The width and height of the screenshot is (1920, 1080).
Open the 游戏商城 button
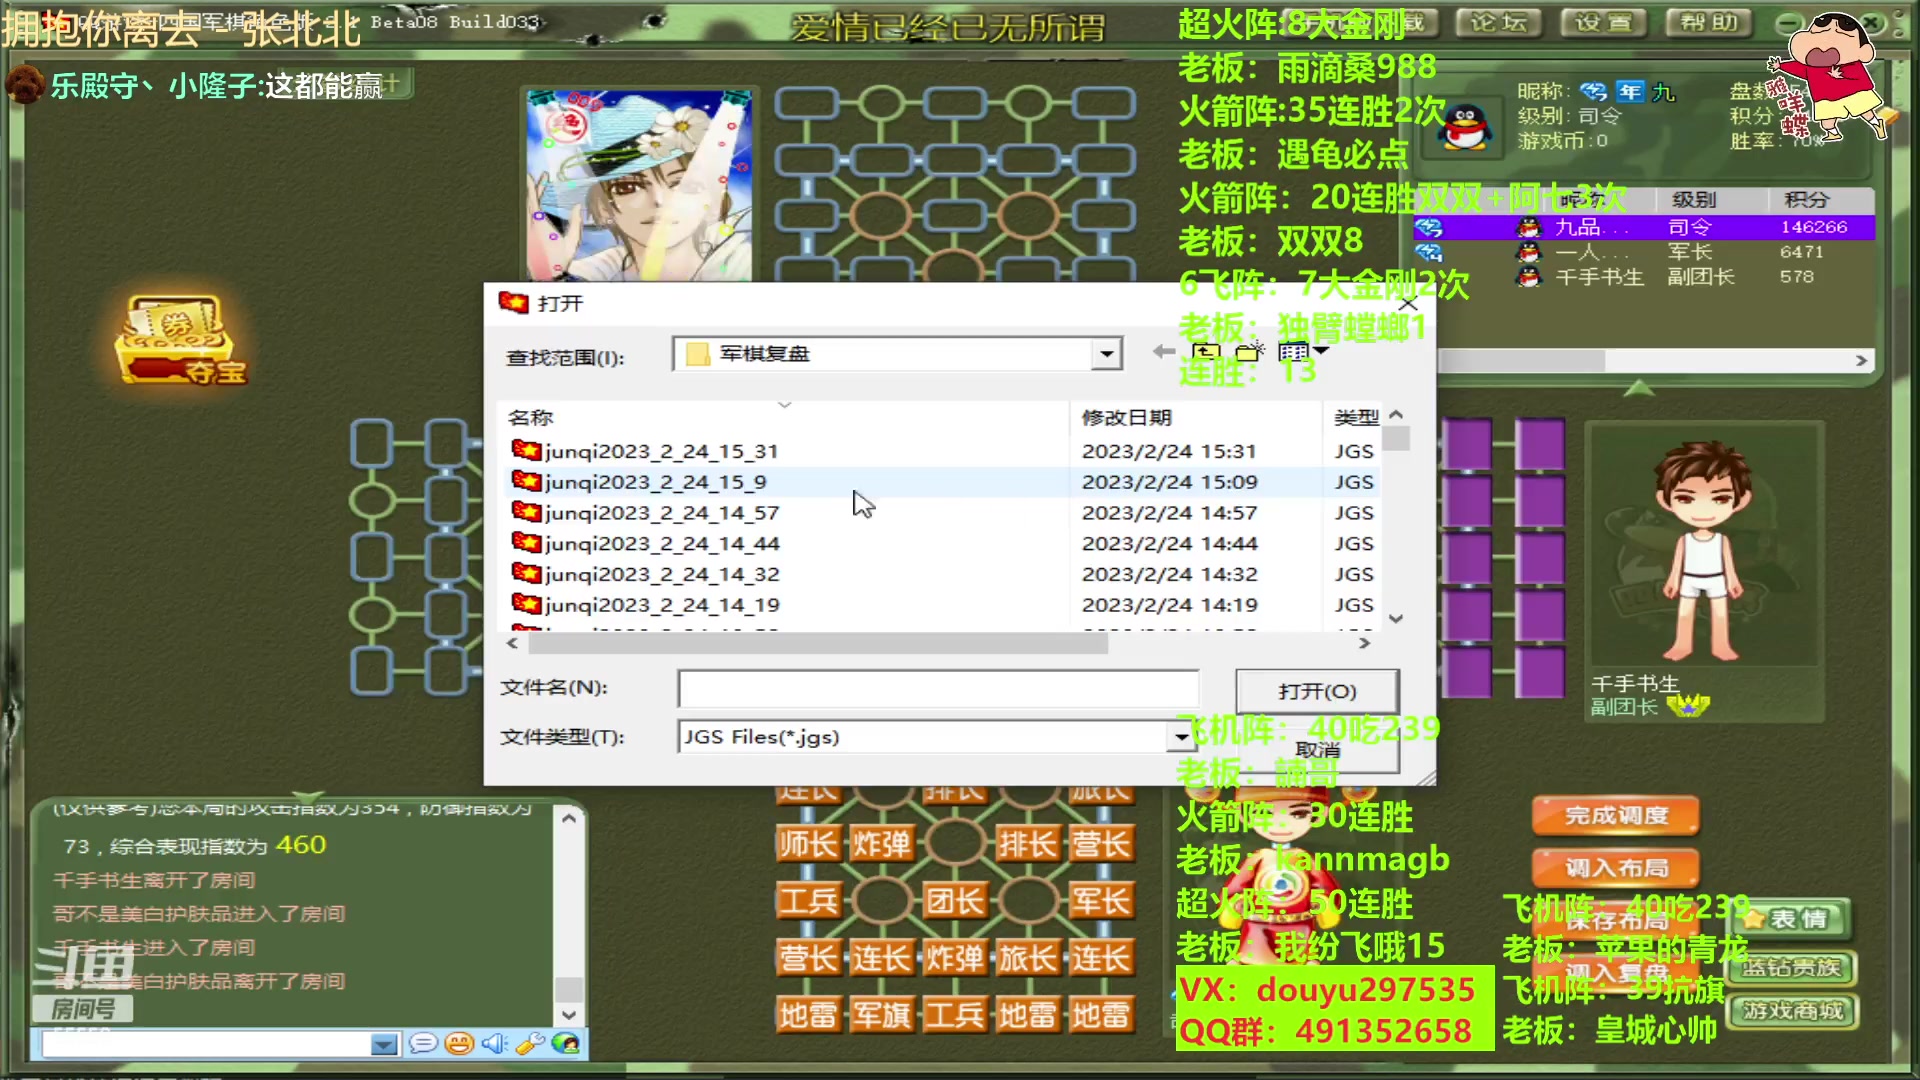1791,1011
